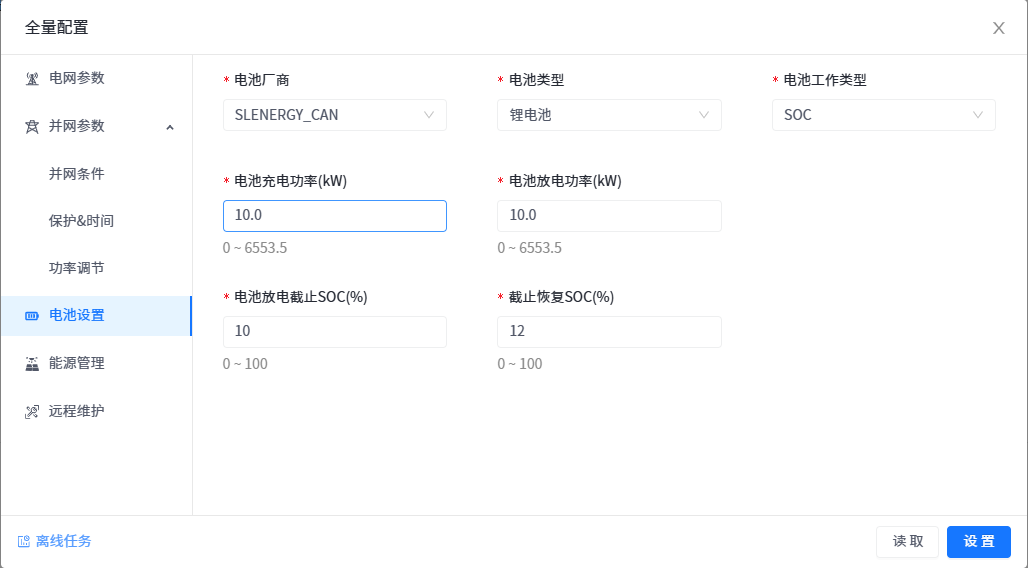1028x568 pixels.
Task: Click the grid parameters tower icon
Action: pos(32,79)
